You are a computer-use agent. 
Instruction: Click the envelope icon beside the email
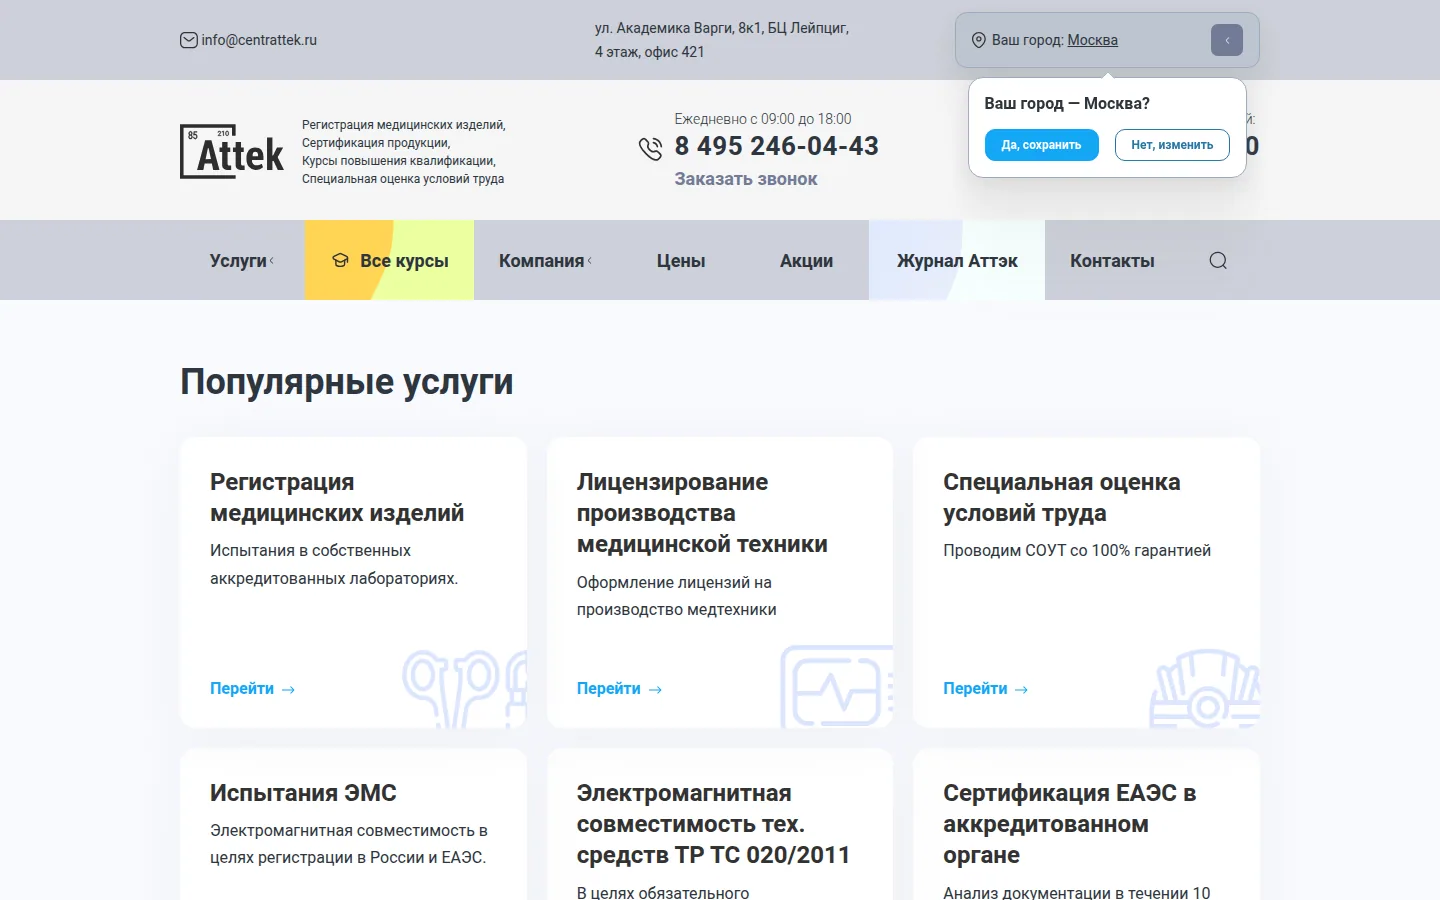188,40
